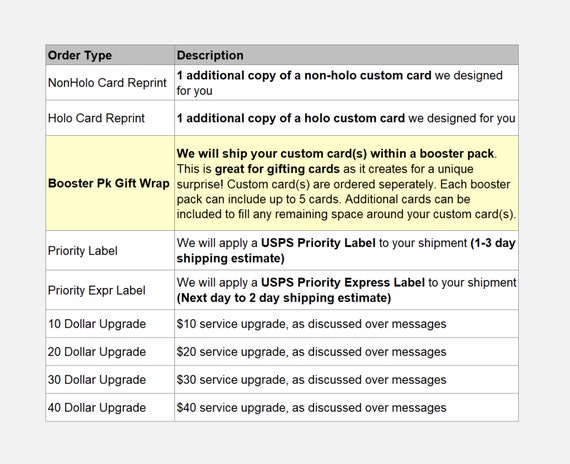
Task: Click the non-holo custom card description text
Action: click(x=346, y=83)
